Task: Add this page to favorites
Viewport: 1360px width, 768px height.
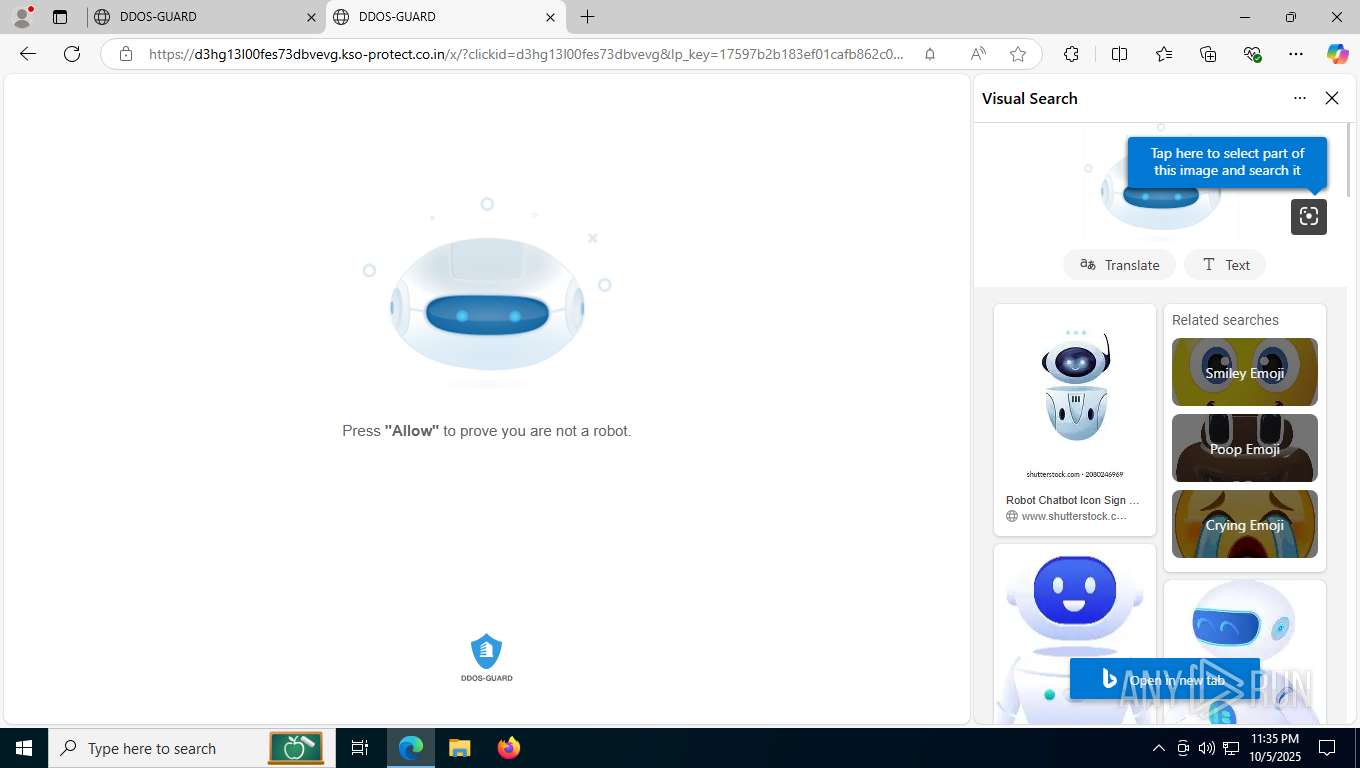Action: tap(1018, 54)
